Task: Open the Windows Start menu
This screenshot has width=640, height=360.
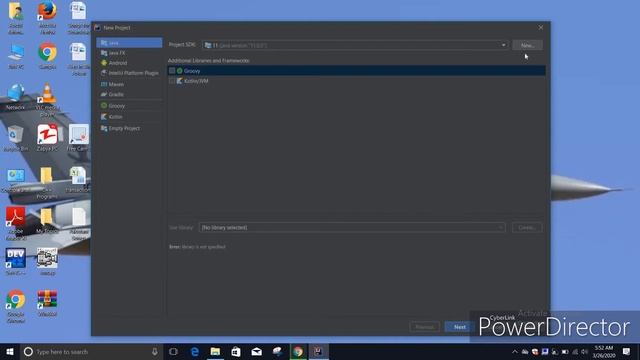Action: tap(10, 351)
